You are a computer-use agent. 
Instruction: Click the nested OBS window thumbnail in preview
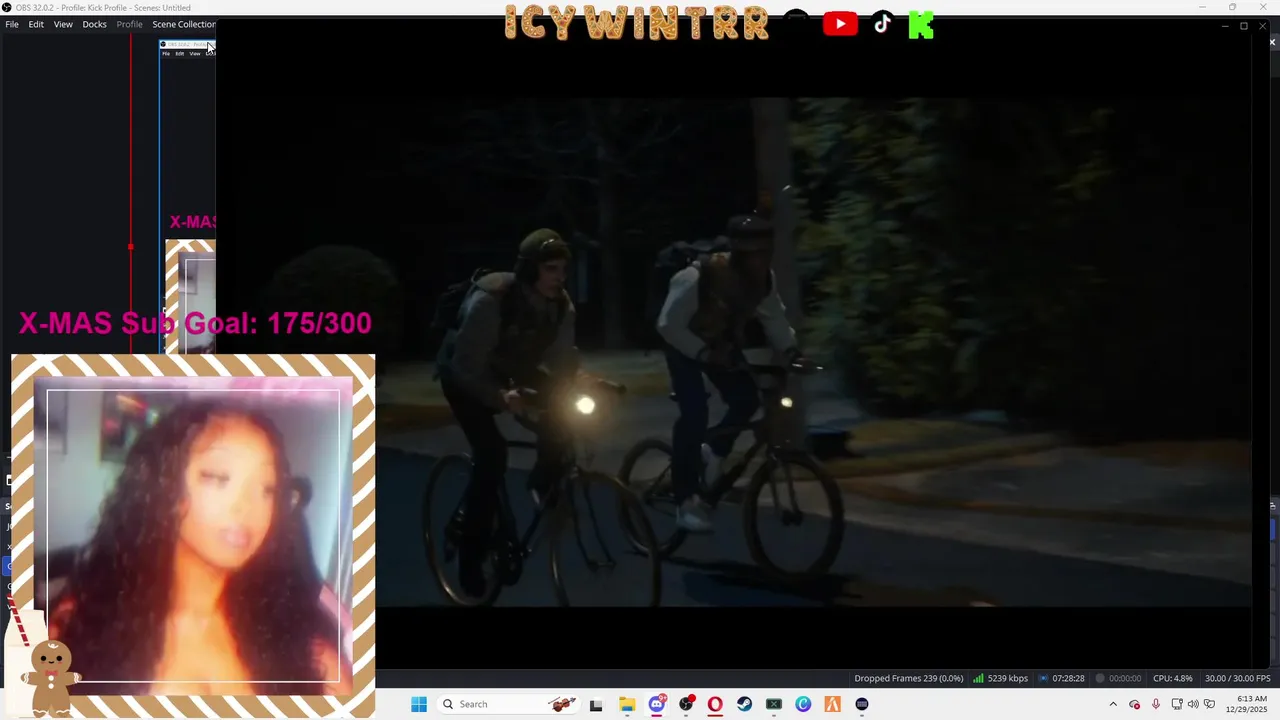pyautogui.click(x=188, y=196)
